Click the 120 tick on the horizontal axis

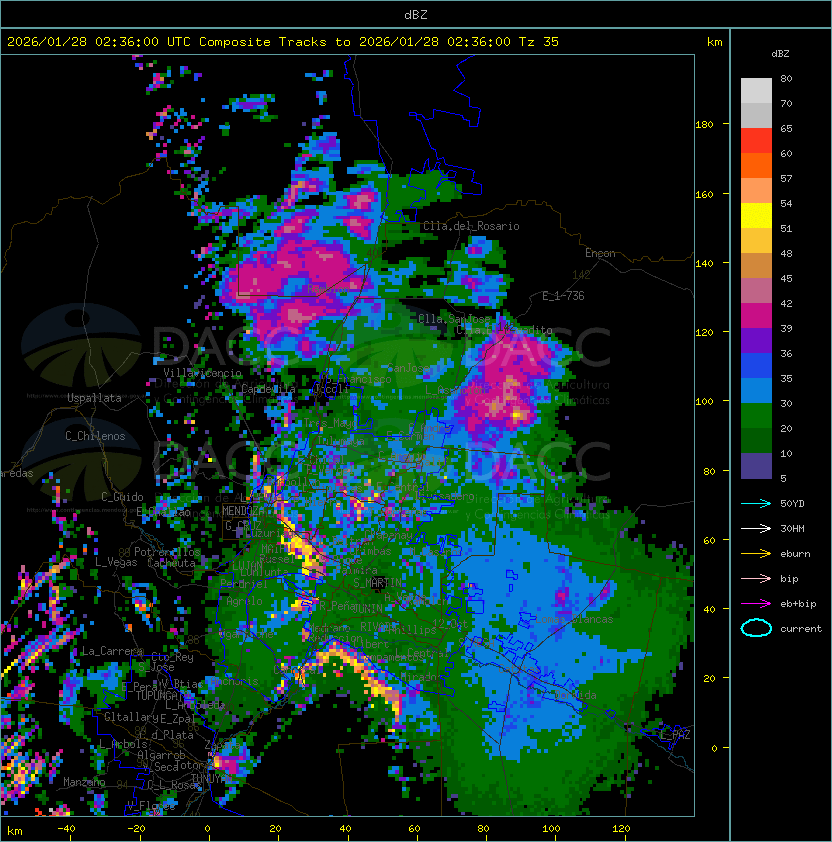coord(621,829)
